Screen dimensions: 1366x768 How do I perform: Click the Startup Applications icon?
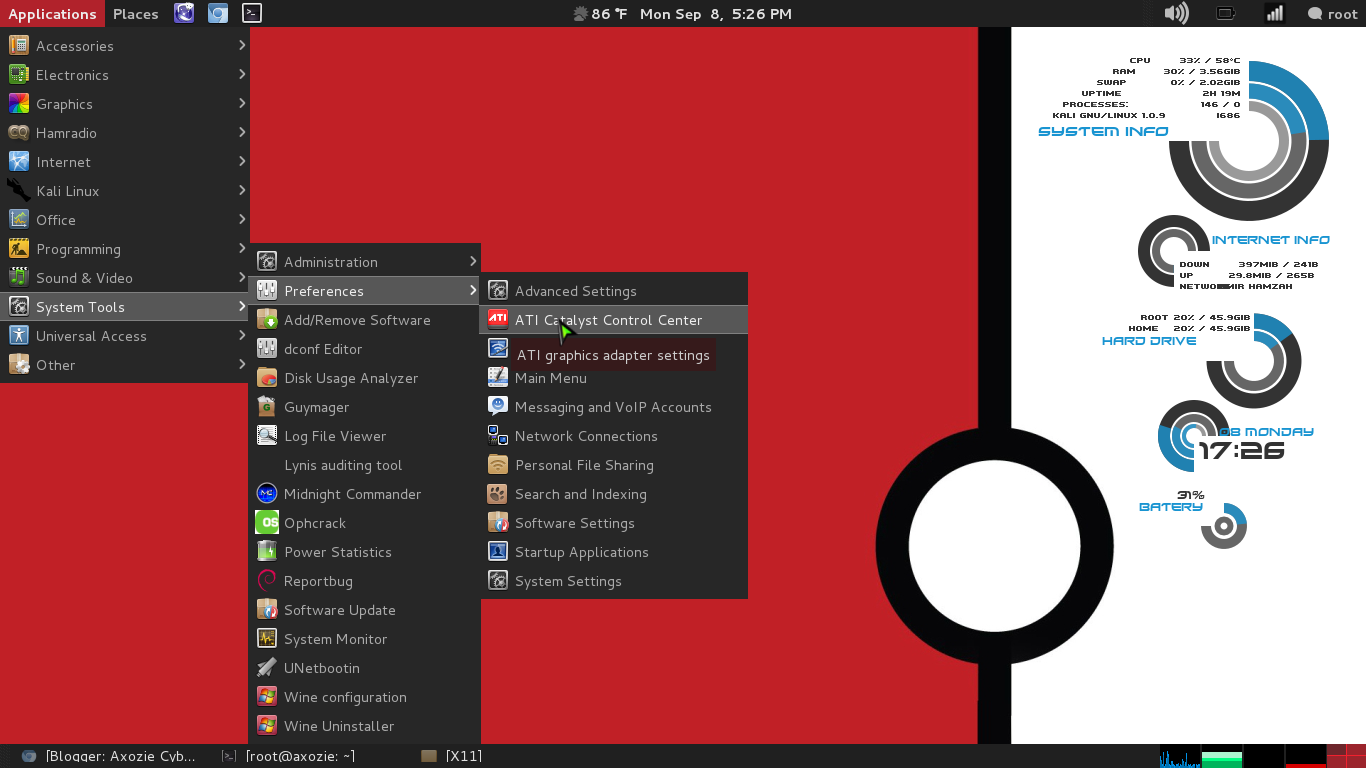[498, 552]
